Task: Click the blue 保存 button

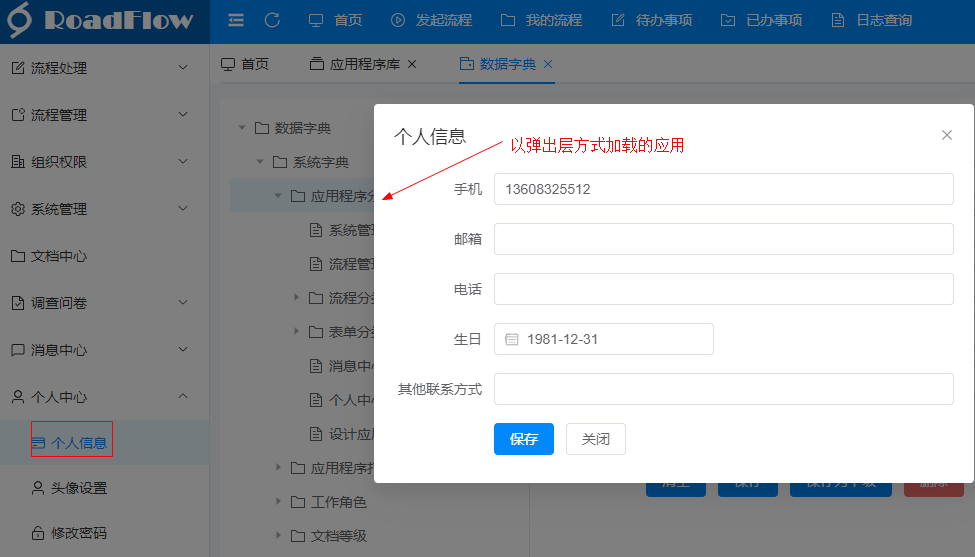Action: [524, 439]
